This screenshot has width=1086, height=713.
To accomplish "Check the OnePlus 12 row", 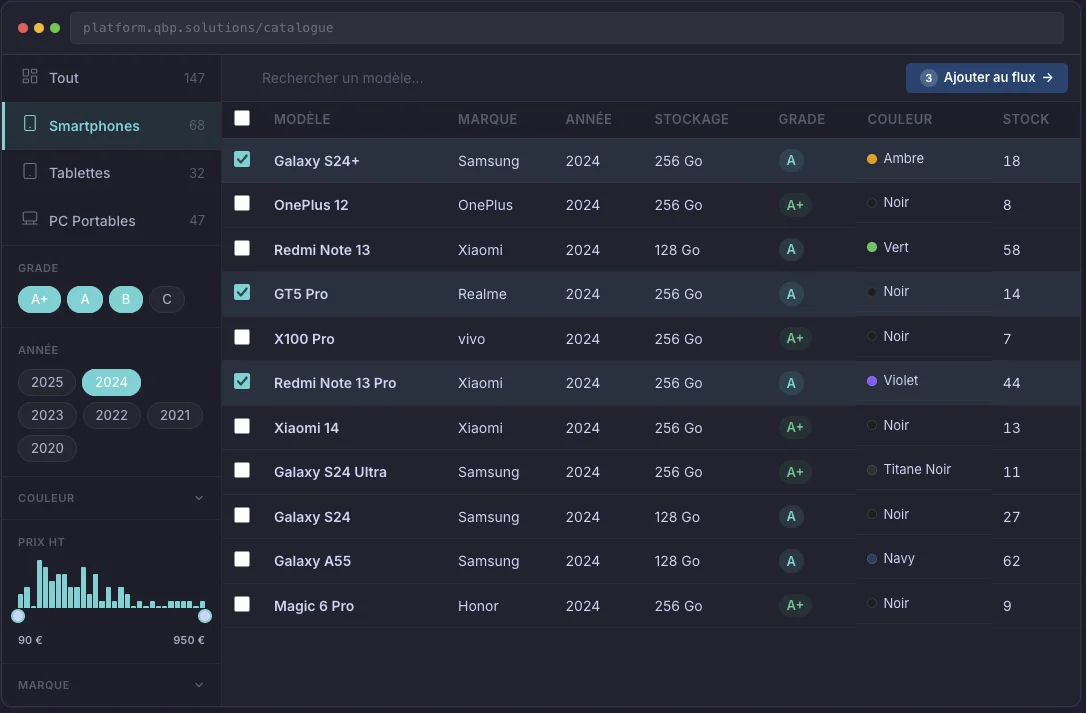I will [x=242, y=203].
